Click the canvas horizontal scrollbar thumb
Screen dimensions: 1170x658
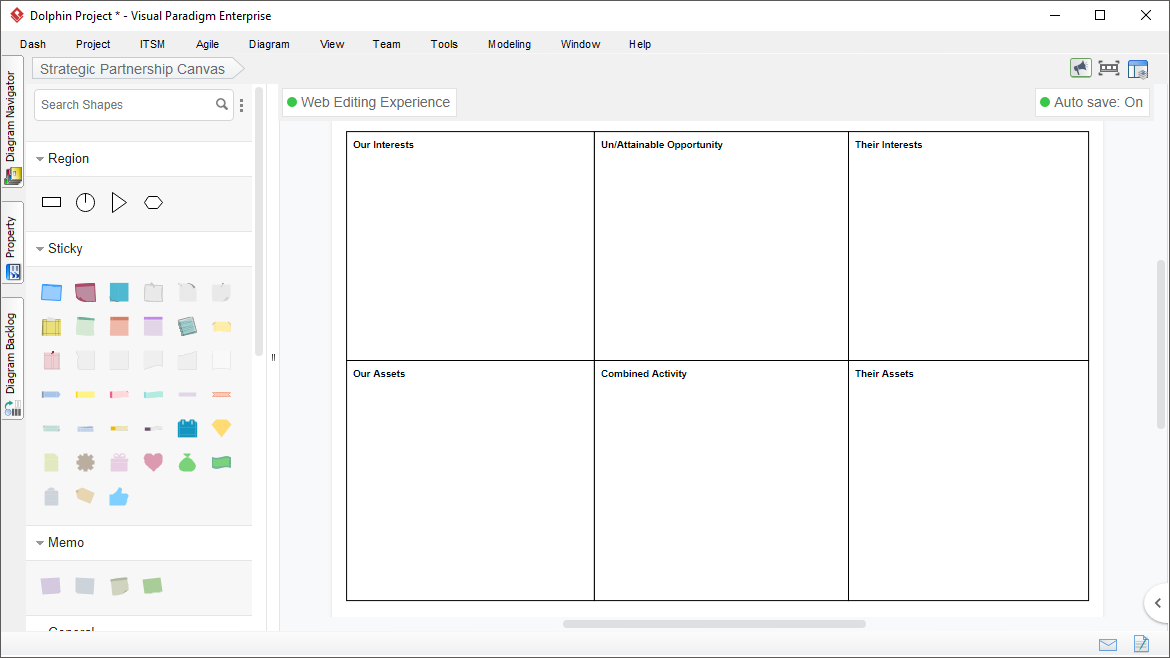(x=714, y=624)
